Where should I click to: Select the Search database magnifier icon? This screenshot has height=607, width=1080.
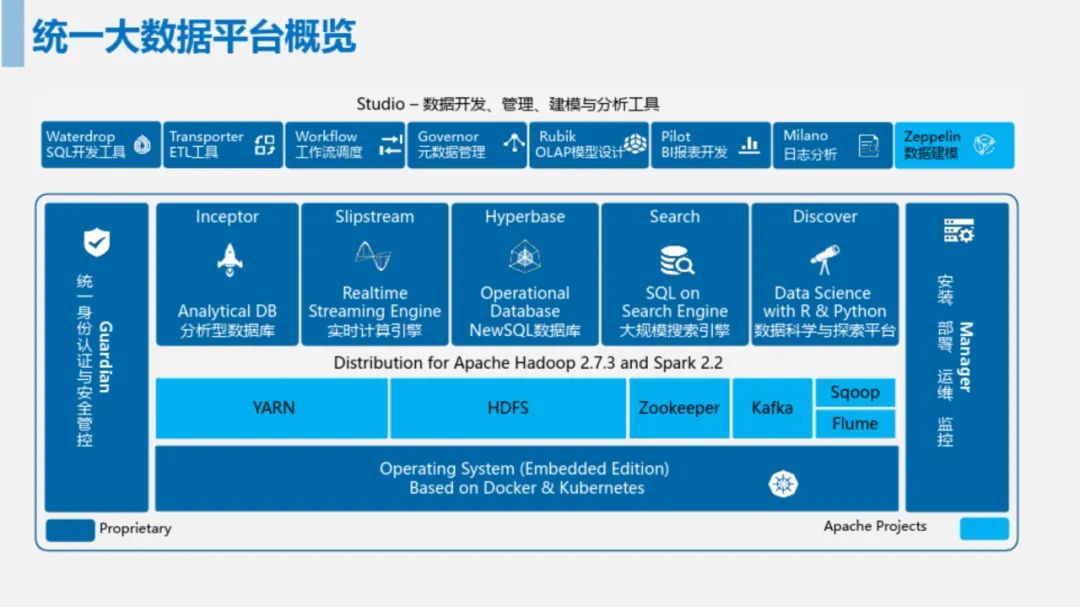676,260
